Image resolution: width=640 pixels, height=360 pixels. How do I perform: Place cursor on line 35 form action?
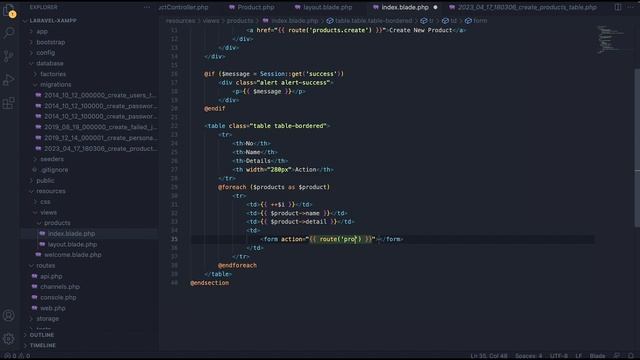click(331, 239)
